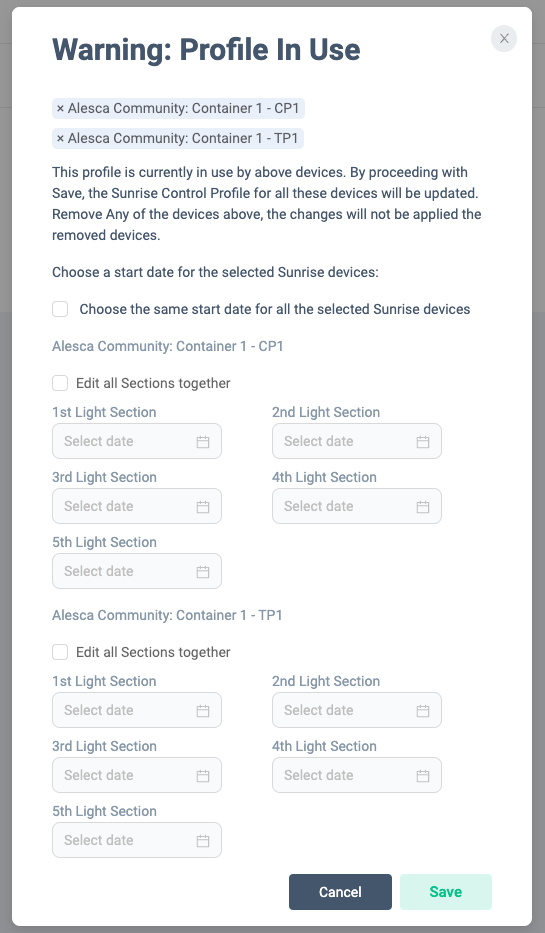This screenshot has height=933, width=545.
Task: Check Edit all Sections together for TP1
Action: point(60,652)
